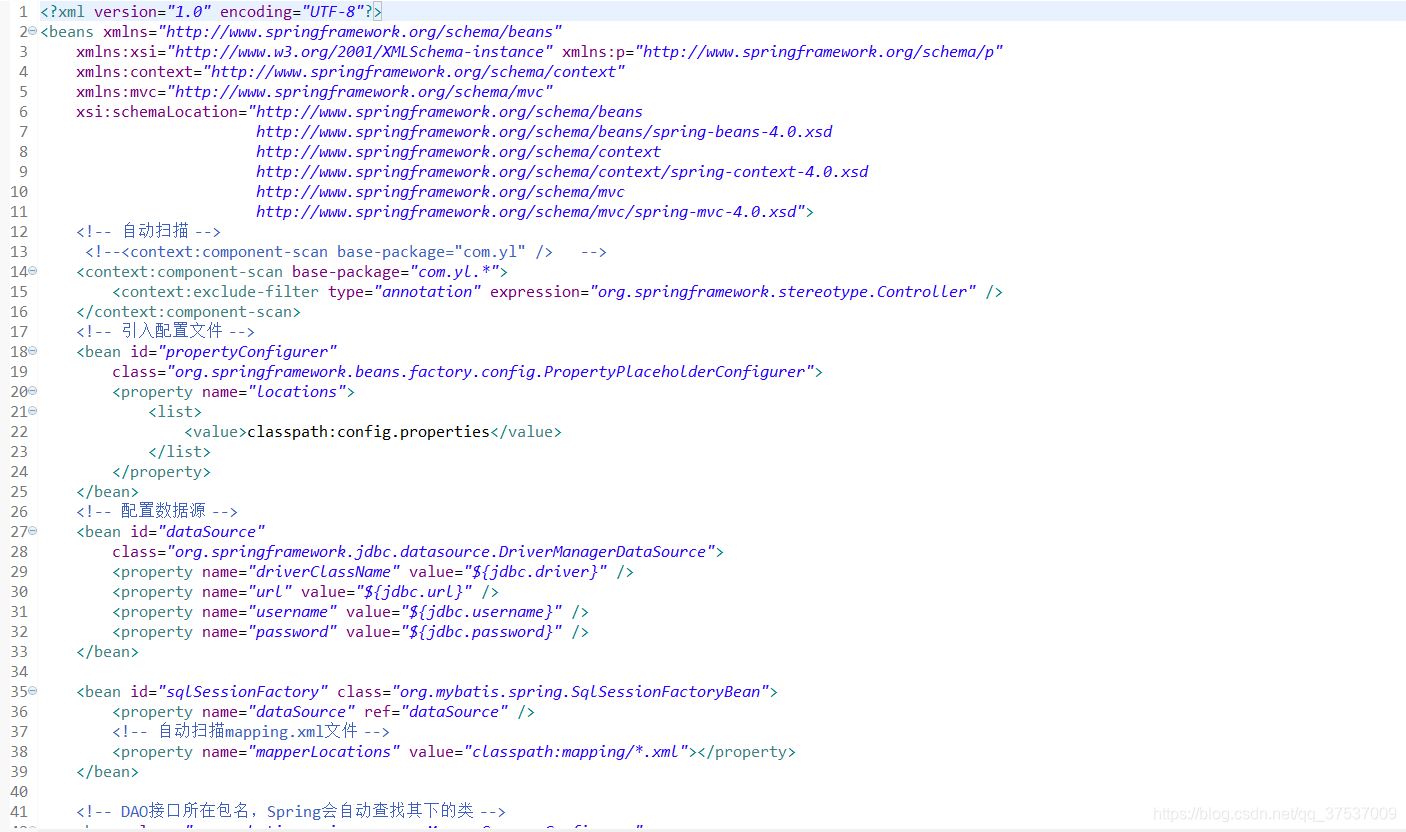The width and height of the screenshot is (1406, 832).
Task: Click the "propertyConfigurer" id value
Action: [x=247, y=352]
